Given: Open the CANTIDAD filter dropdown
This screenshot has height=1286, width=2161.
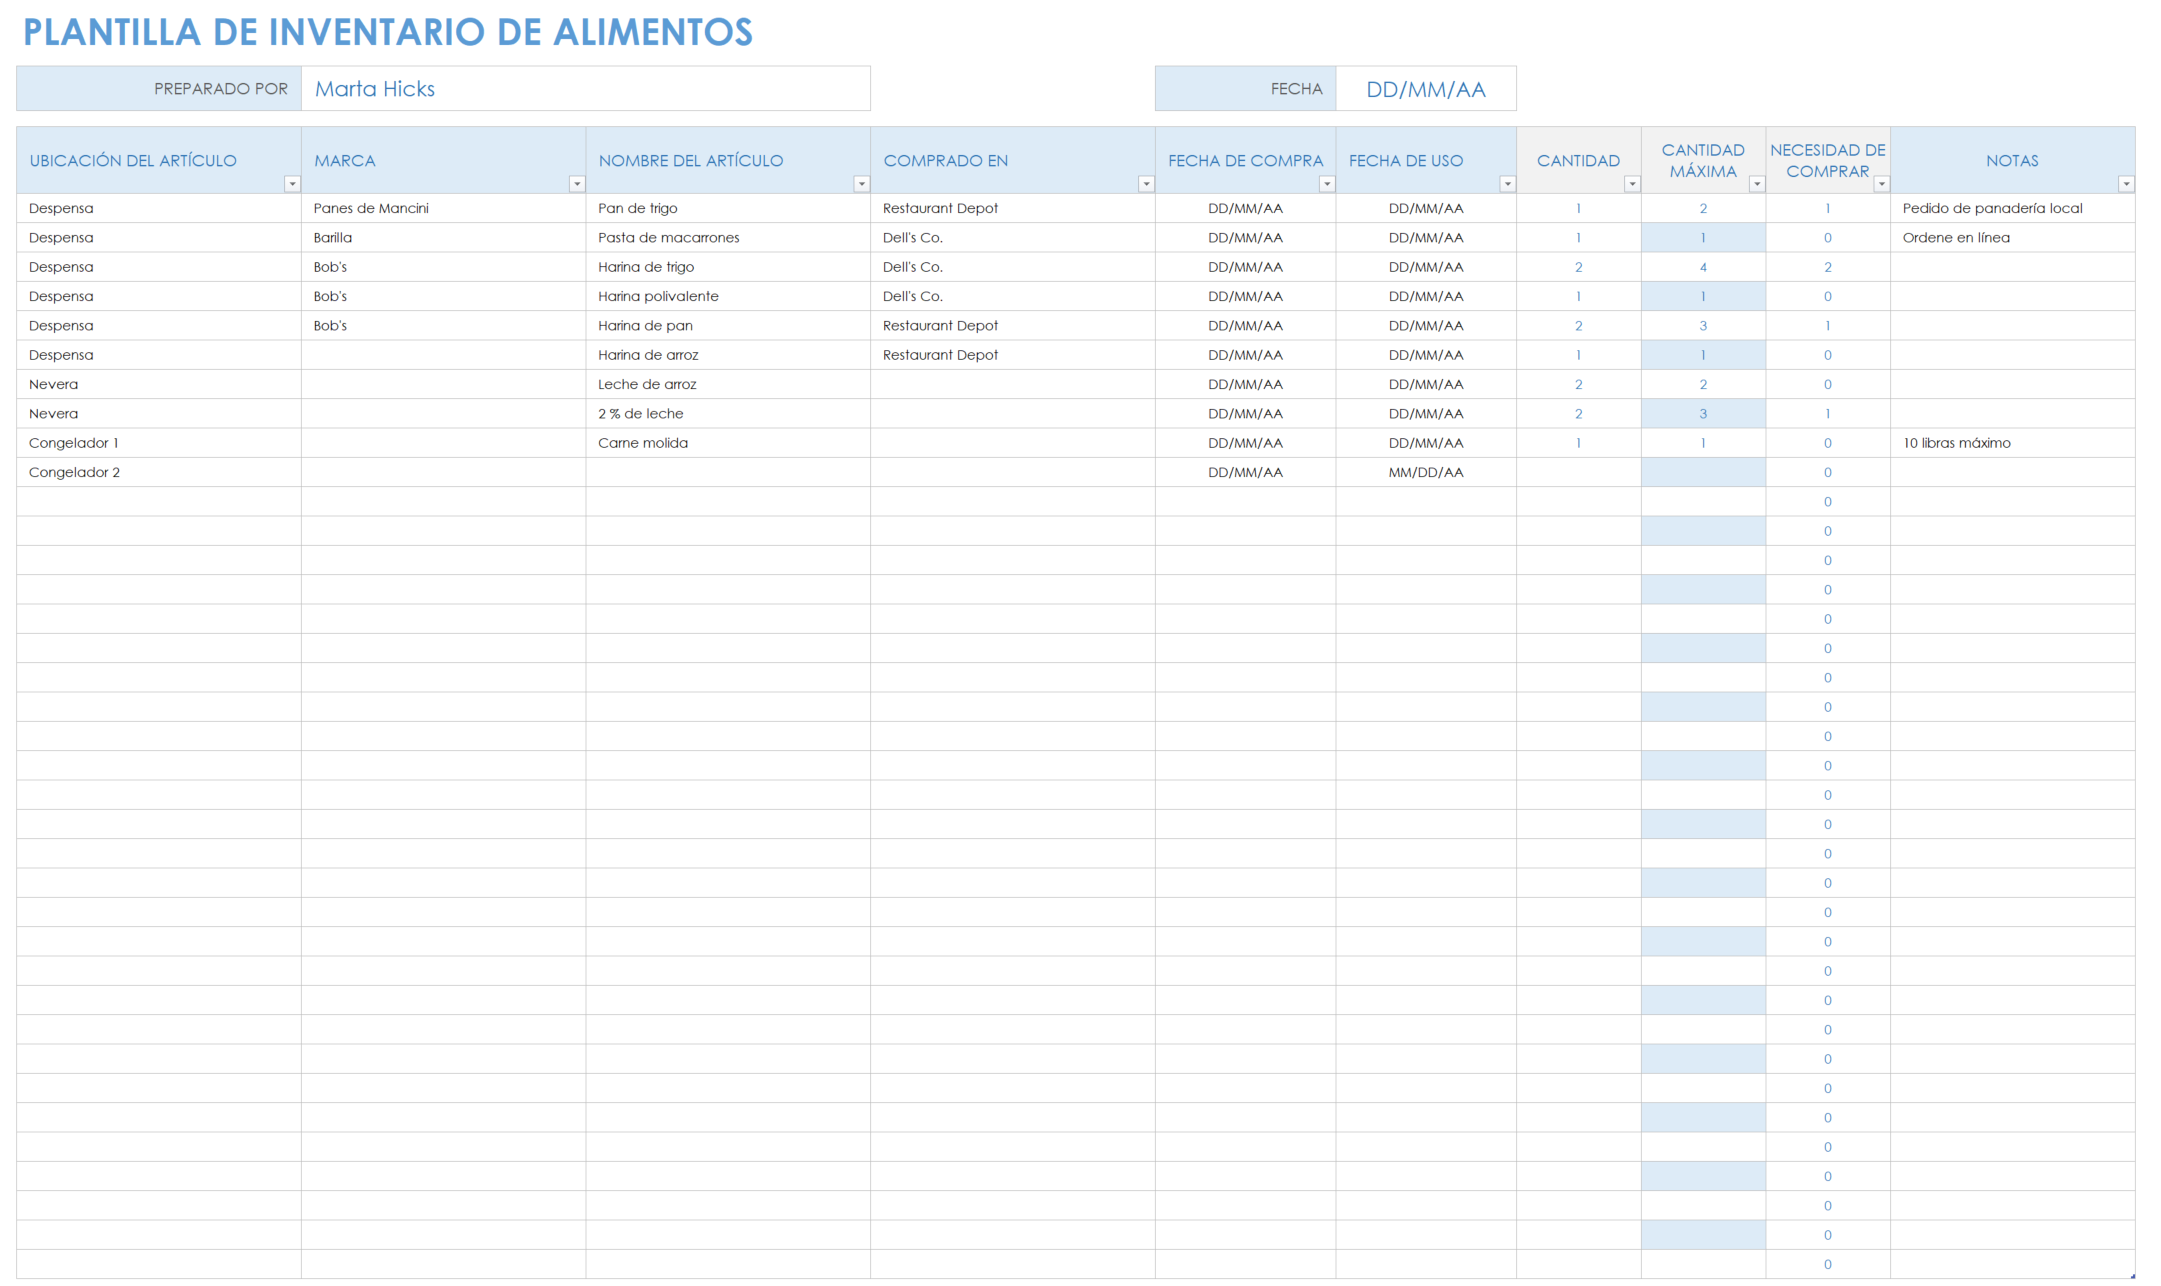Looking at the screenshot, I should [x=1632, y=184].
